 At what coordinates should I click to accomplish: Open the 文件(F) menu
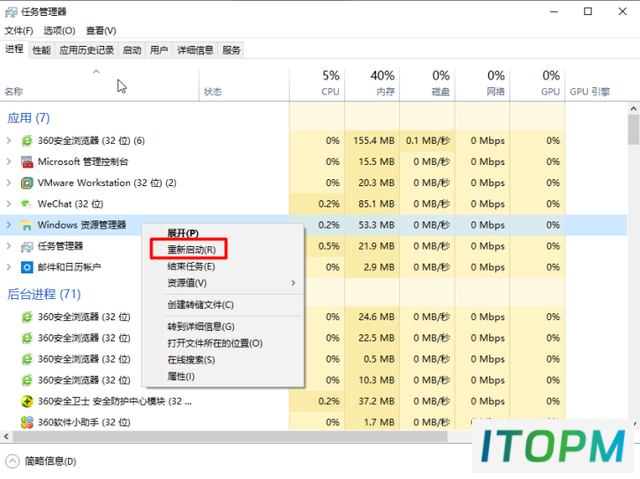click(x=19, y=31)
